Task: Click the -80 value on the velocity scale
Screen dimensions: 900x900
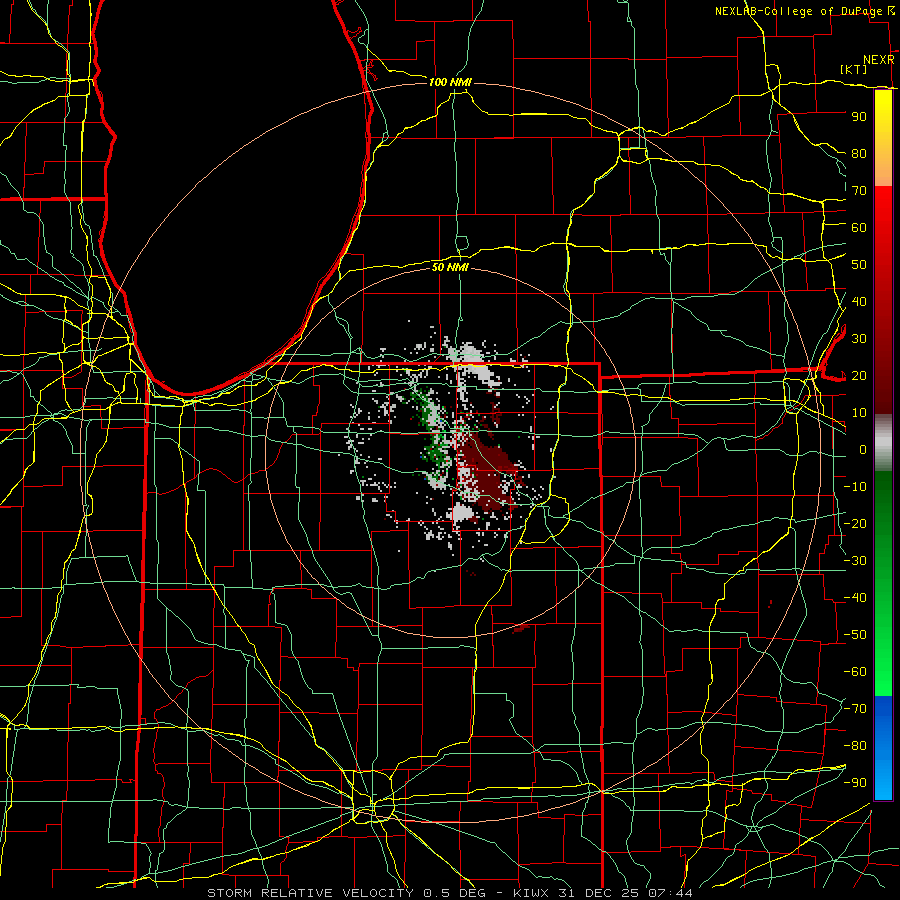Action: [x=855, y=746]
